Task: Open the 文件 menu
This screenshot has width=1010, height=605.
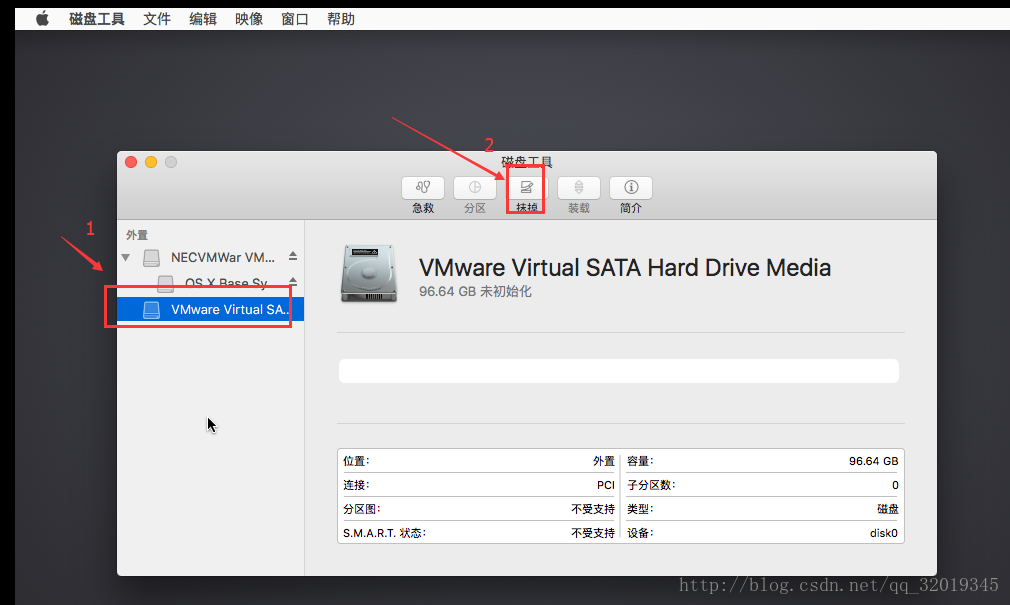Action: (x=157, y=19)
